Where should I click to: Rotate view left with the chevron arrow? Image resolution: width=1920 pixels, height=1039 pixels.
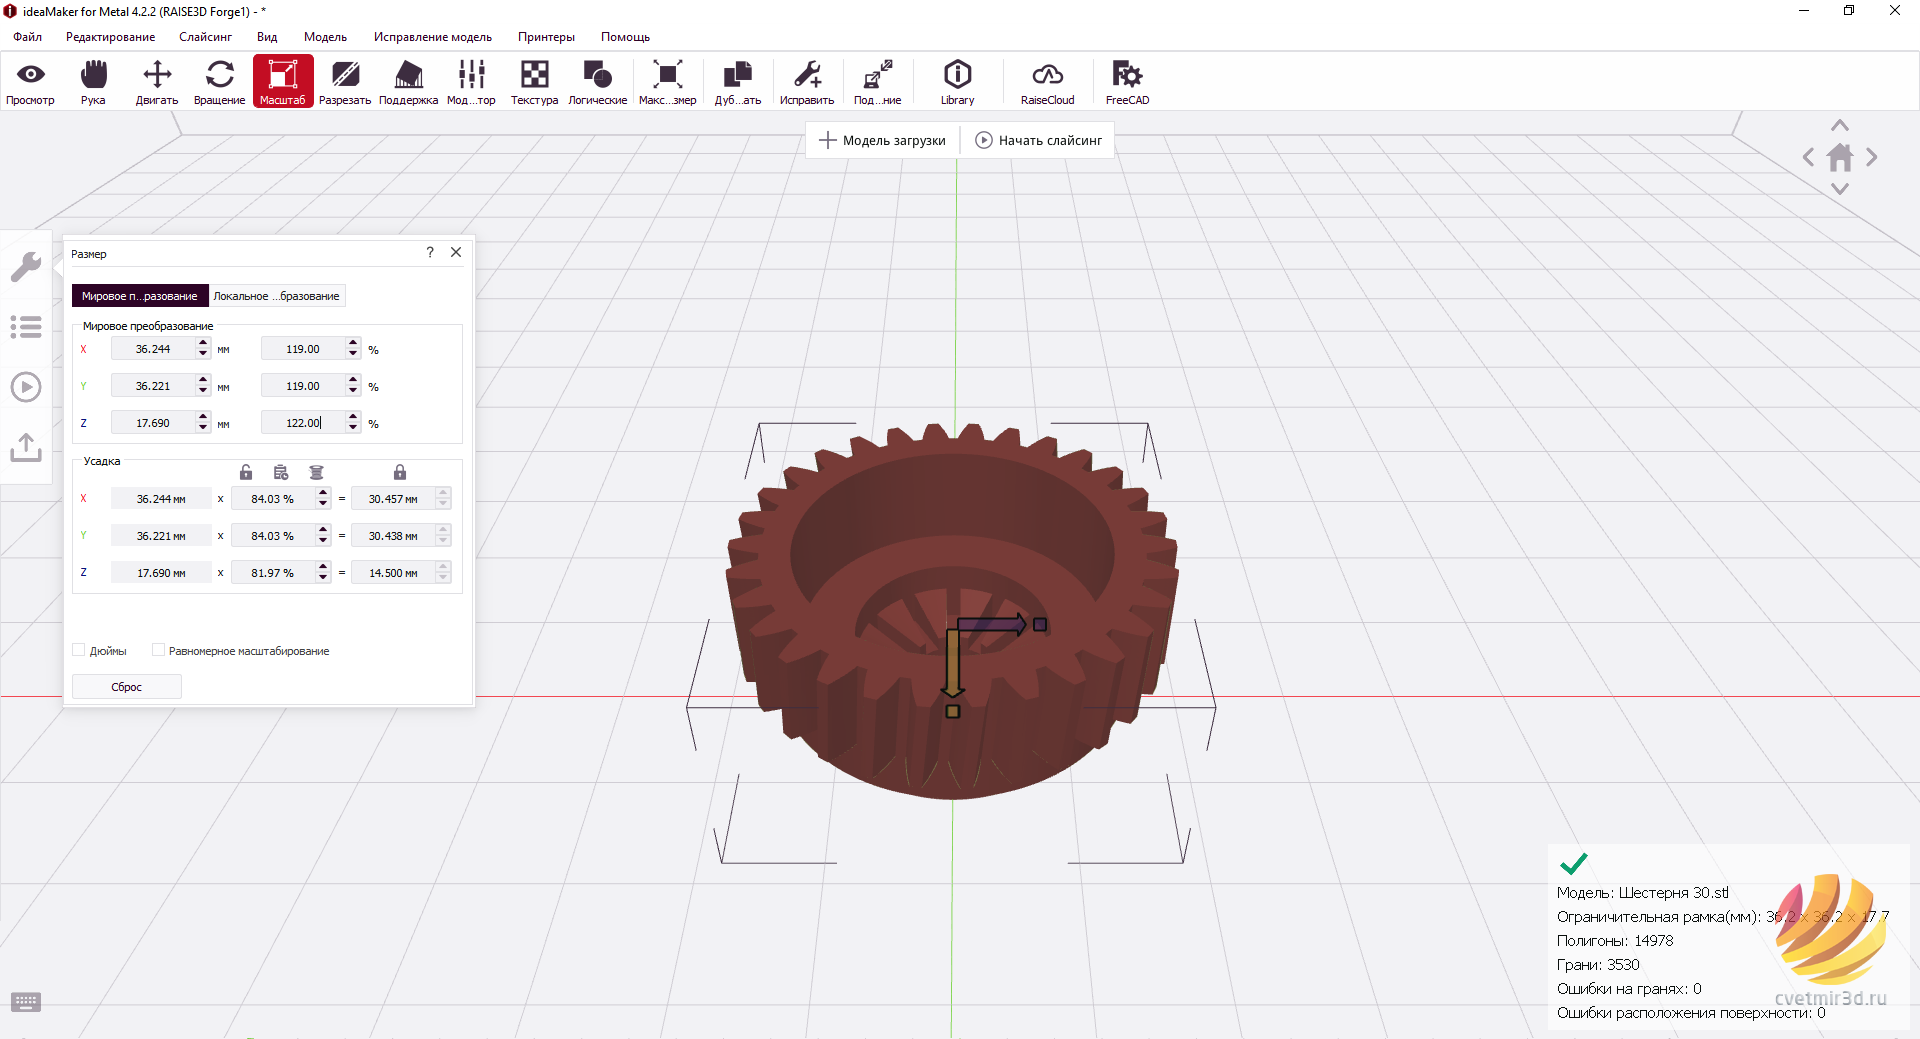click(x=1808, y=157)
